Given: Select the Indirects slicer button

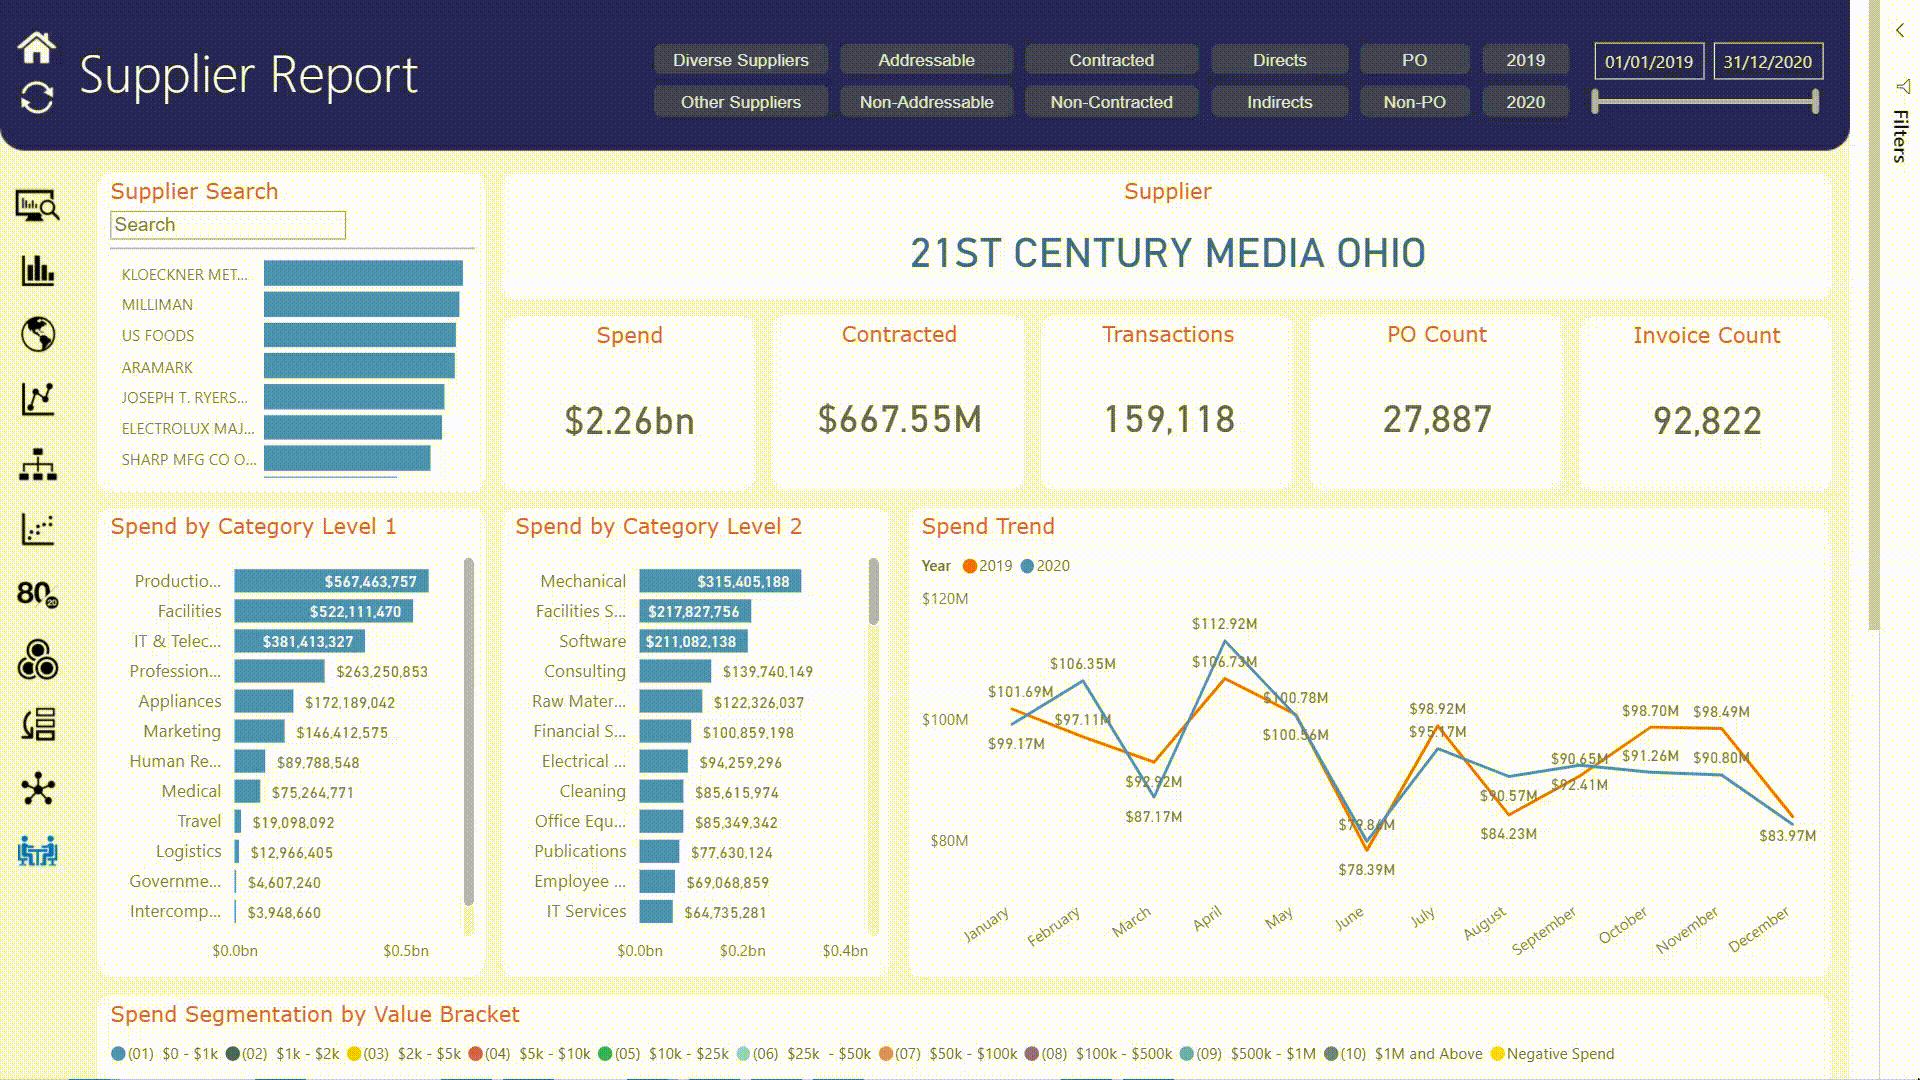Looking at the screenshot, I should pos(1279,102).
